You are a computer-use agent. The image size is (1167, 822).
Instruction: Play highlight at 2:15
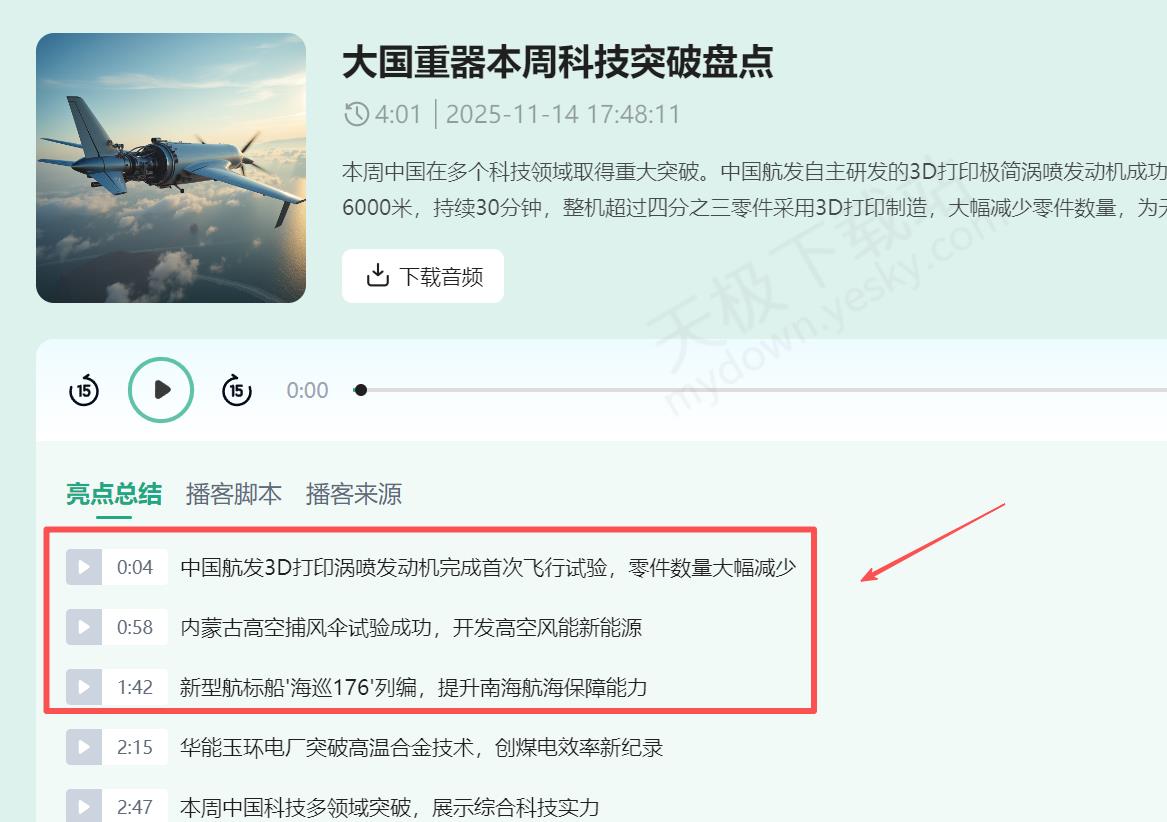click(84, 747)
